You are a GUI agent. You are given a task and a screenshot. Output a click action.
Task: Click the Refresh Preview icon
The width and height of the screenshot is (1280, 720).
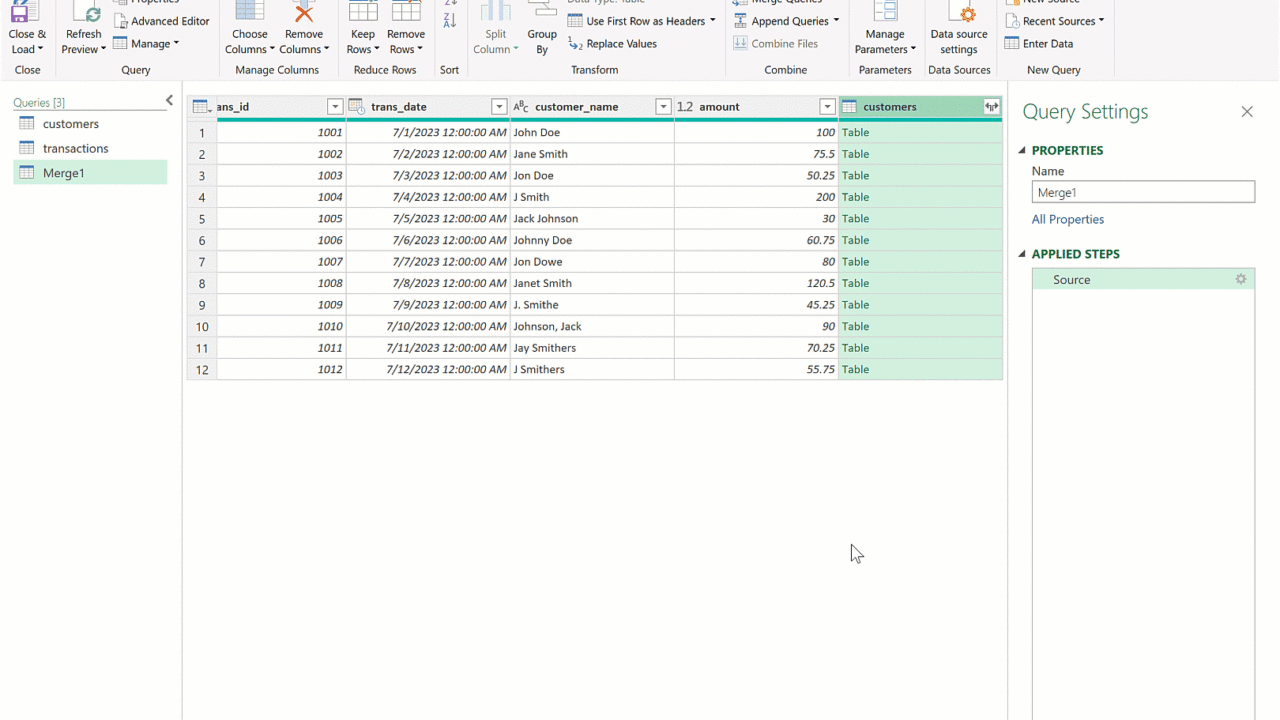point(84,14)
